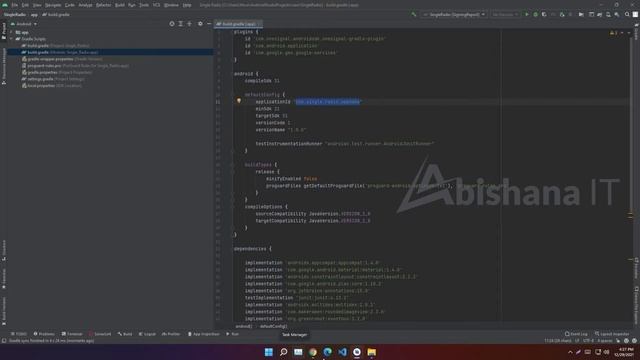Open the Resource Manager side tab
Screen dimensions: 640x360
pyautogui.click(x=4, y=66)
